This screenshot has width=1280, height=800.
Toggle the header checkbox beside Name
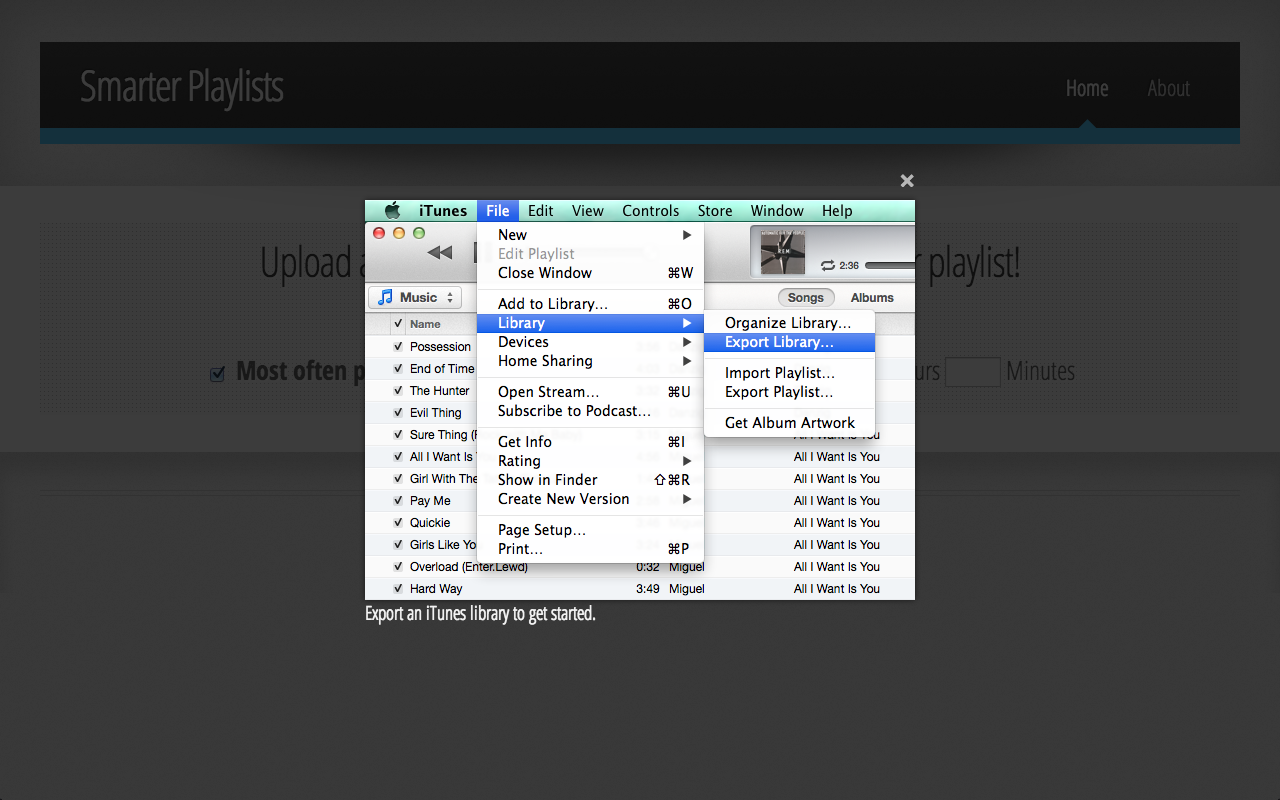(x=398, y=323)
